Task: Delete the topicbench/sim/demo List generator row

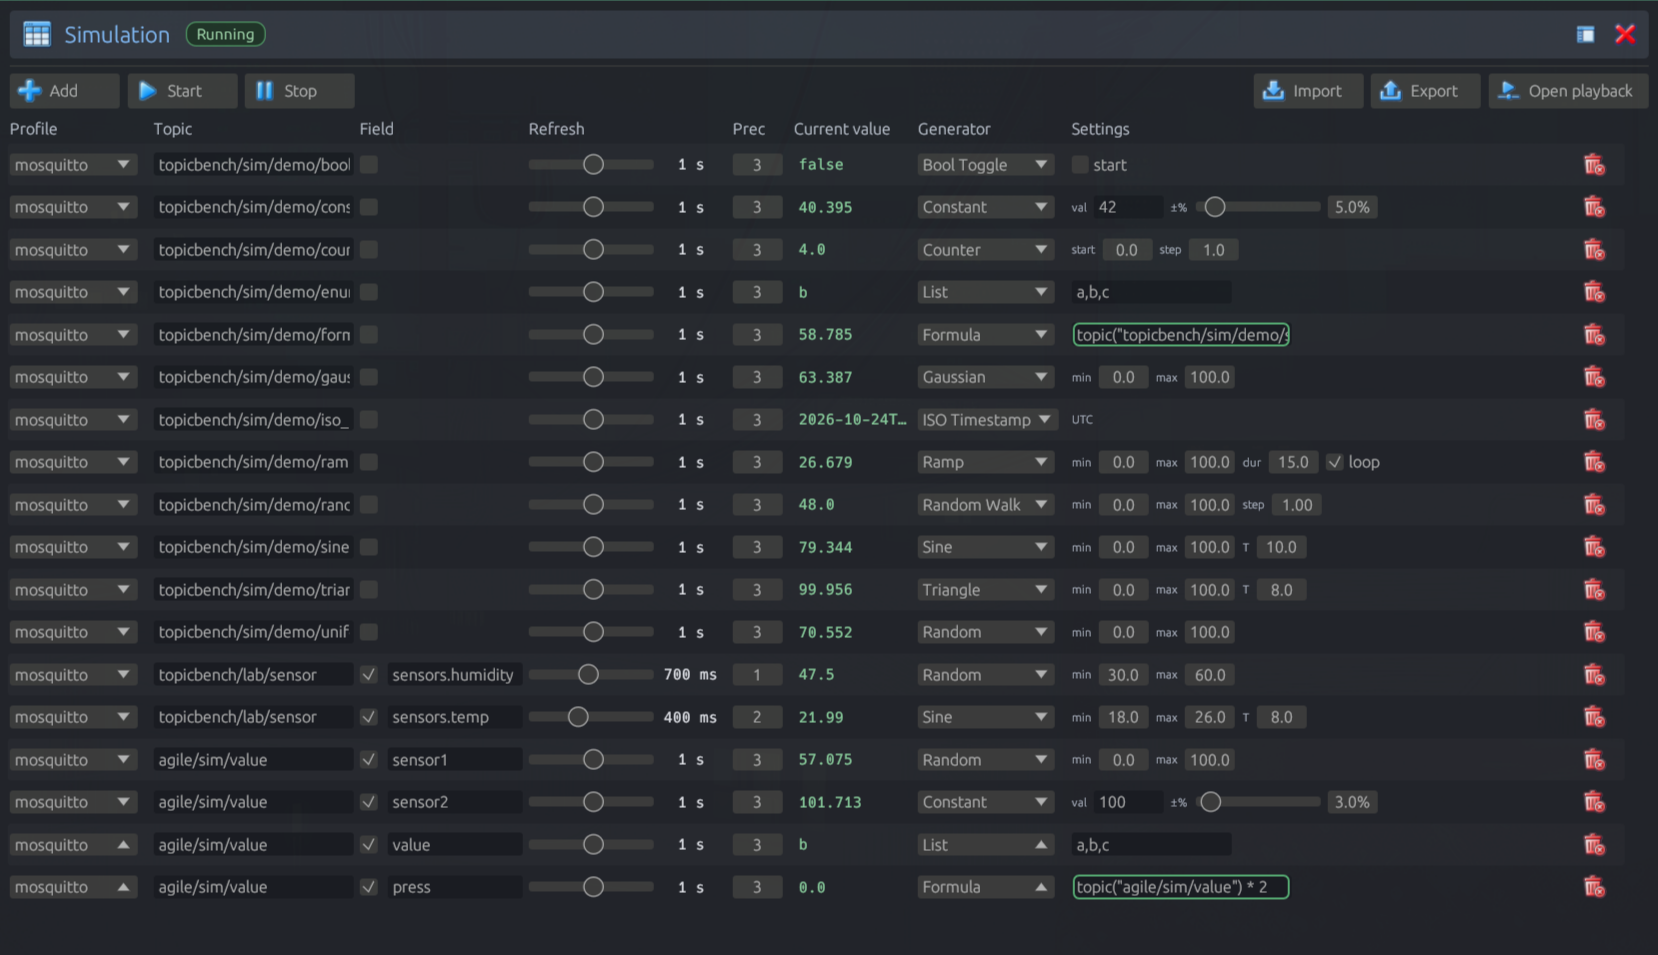Action: (x=1594, y=292)
